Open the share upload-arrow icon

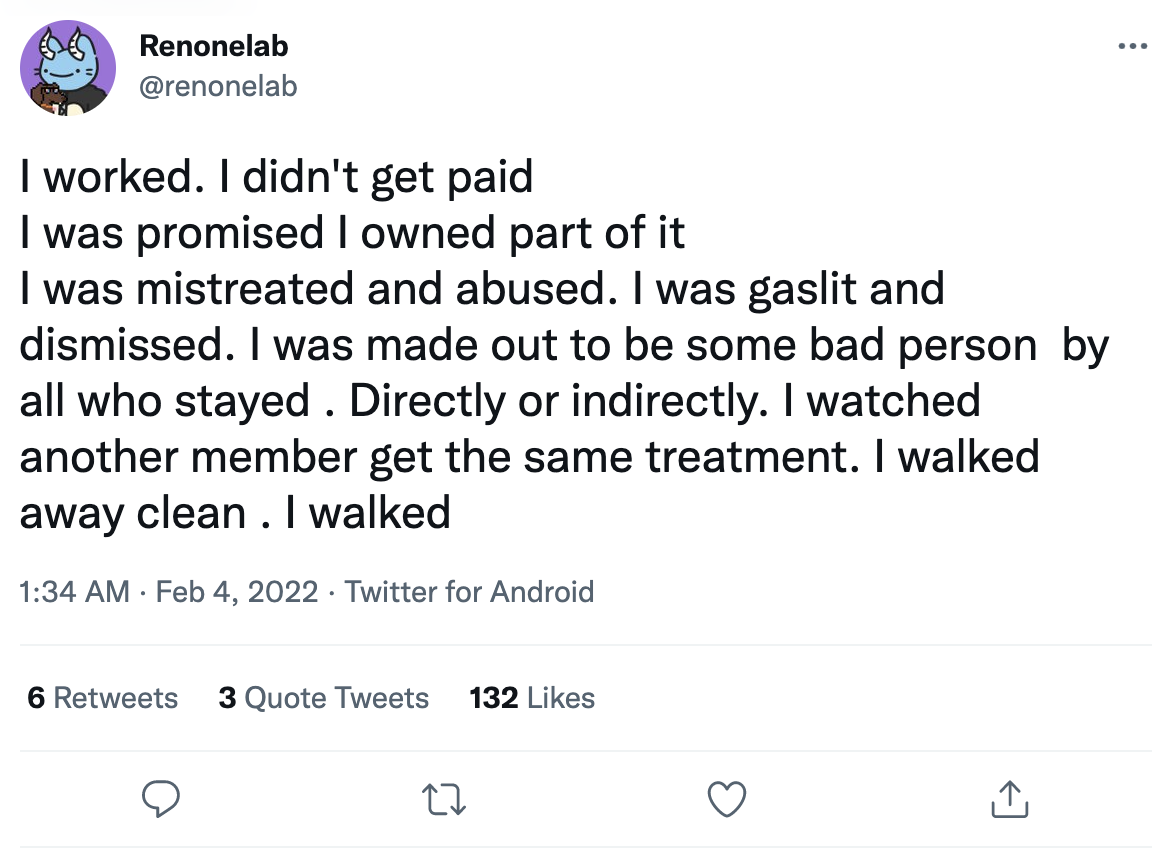click(1010, 799)
